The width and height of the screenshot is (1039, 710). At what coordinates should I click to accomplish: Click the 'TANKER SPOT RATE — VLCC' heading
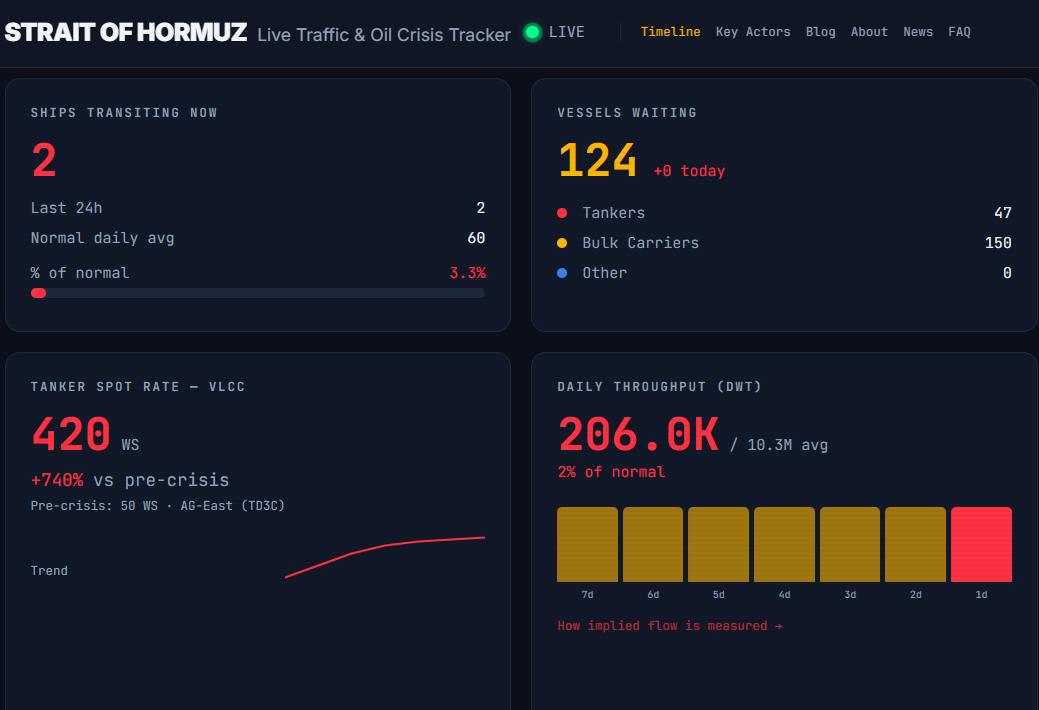(138, 386)
